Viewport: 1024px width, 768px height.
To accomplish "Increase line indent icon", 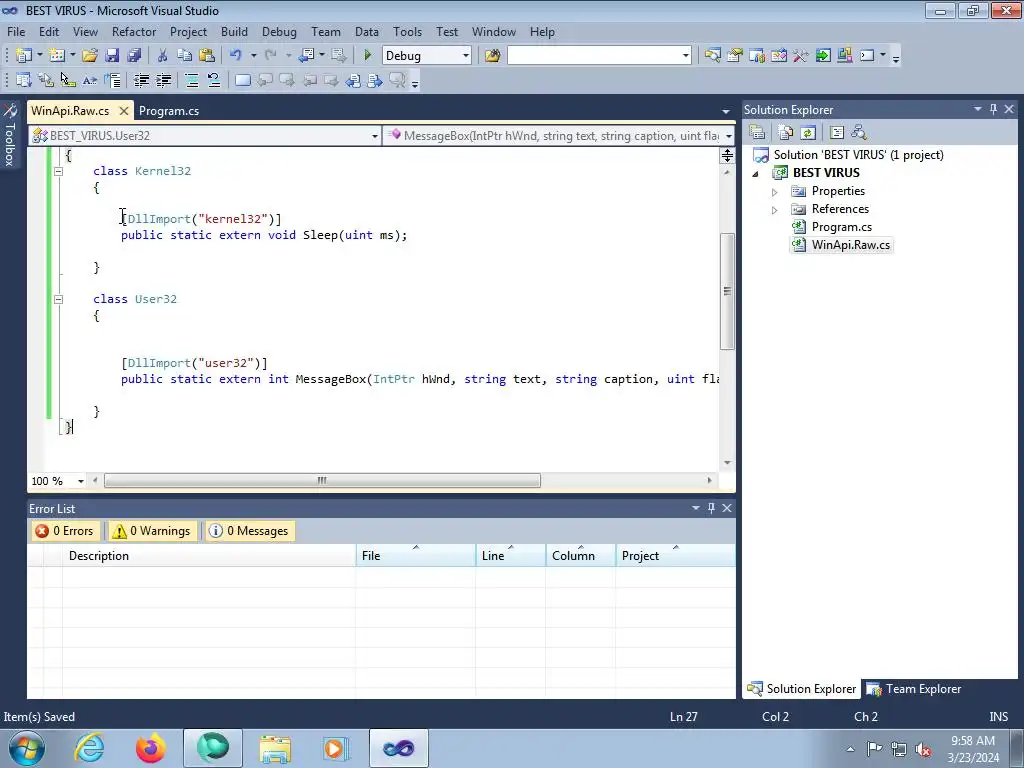I will [x=163, y=80].
